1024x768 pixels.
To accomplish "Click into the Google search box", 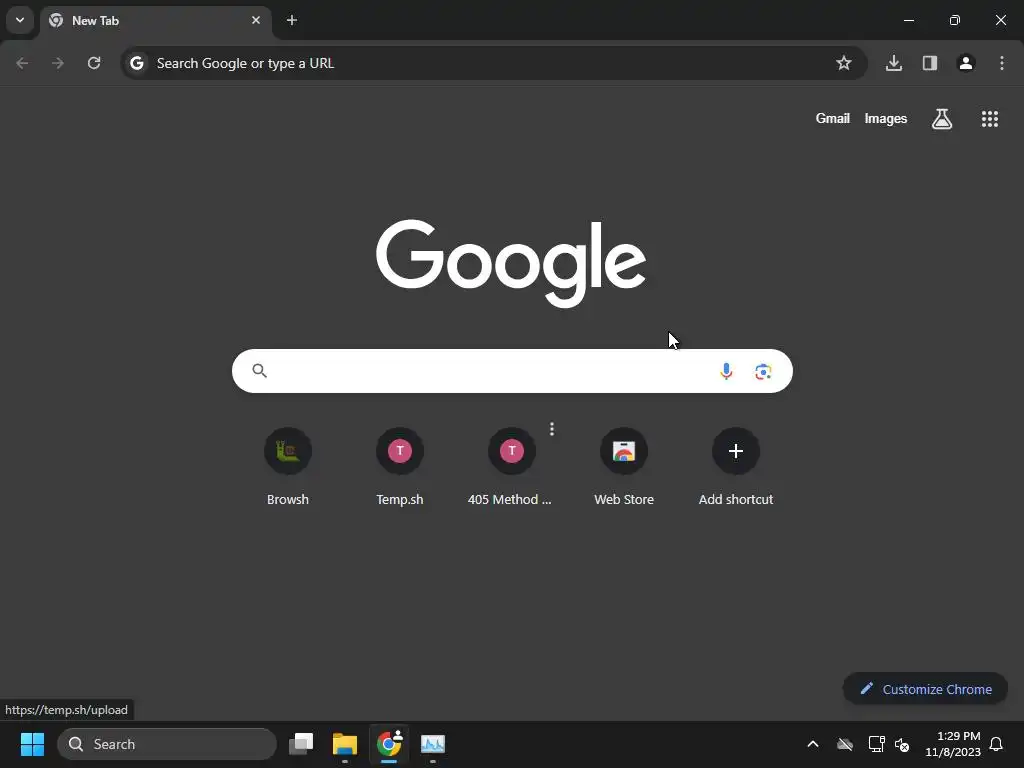I will click(x=512, y=371).
